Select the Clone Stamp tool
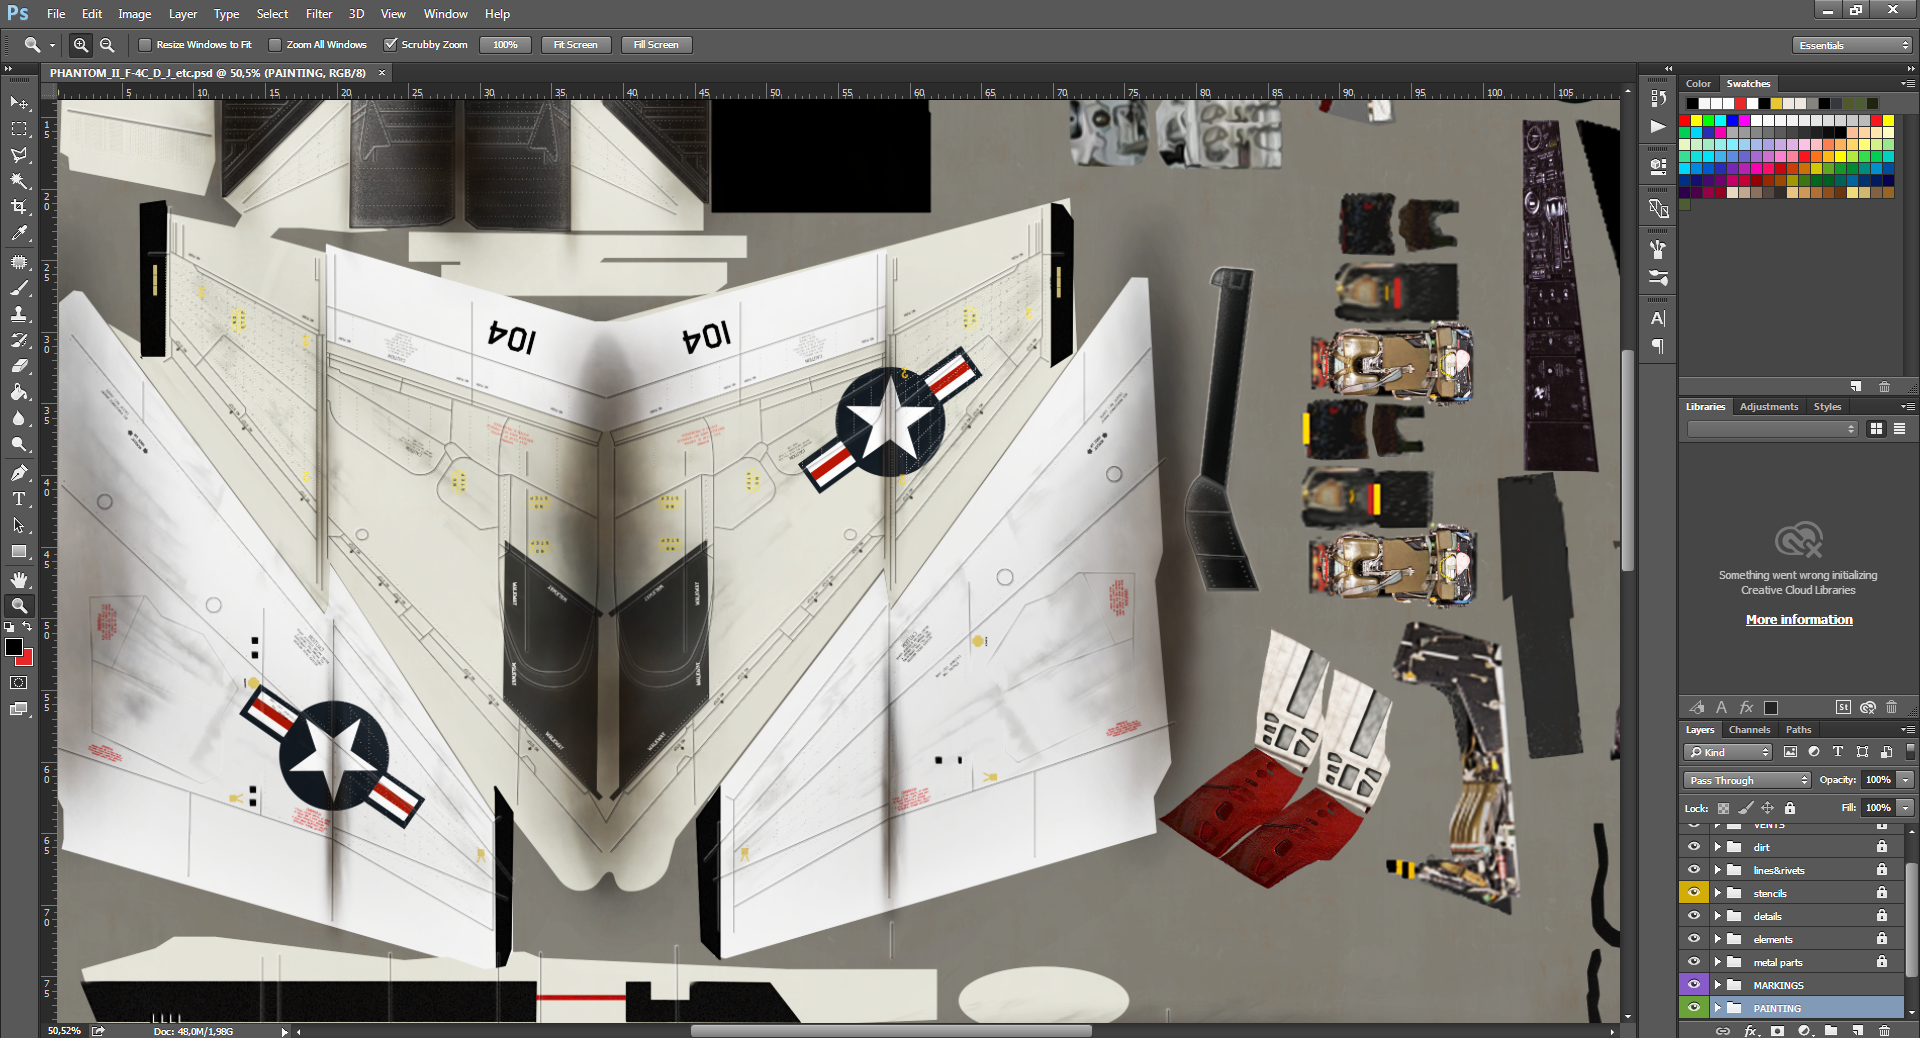This screenshot has height=1038, width=1920. click(19, 314)
